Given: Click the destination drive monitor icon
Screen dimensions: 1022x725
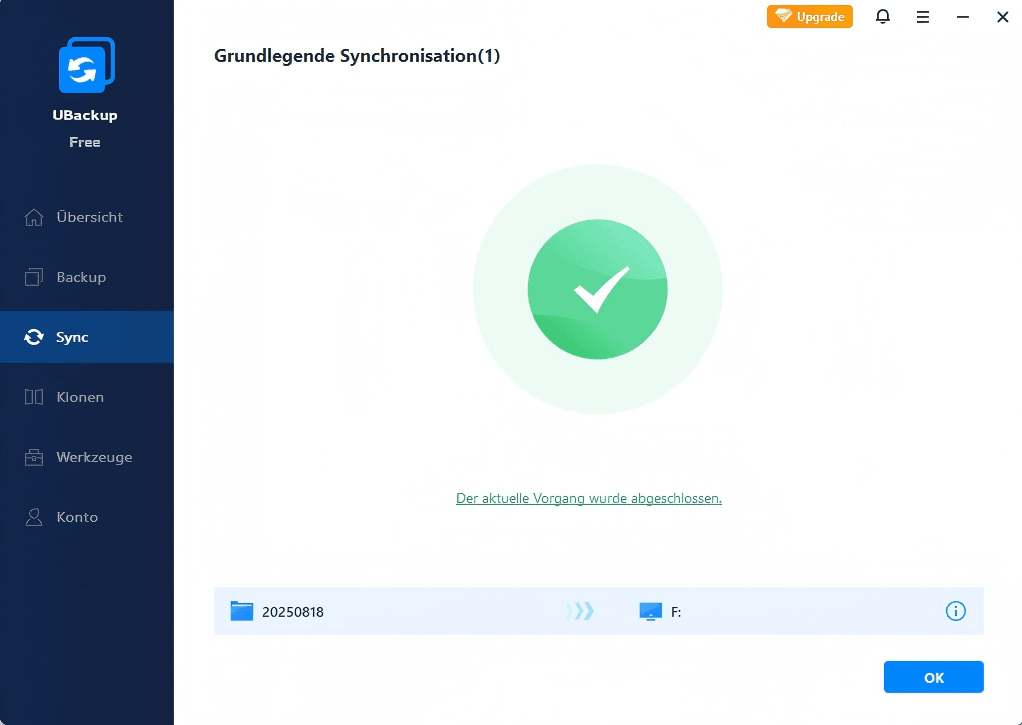Looking at the screenshot, I should [651, 611].
